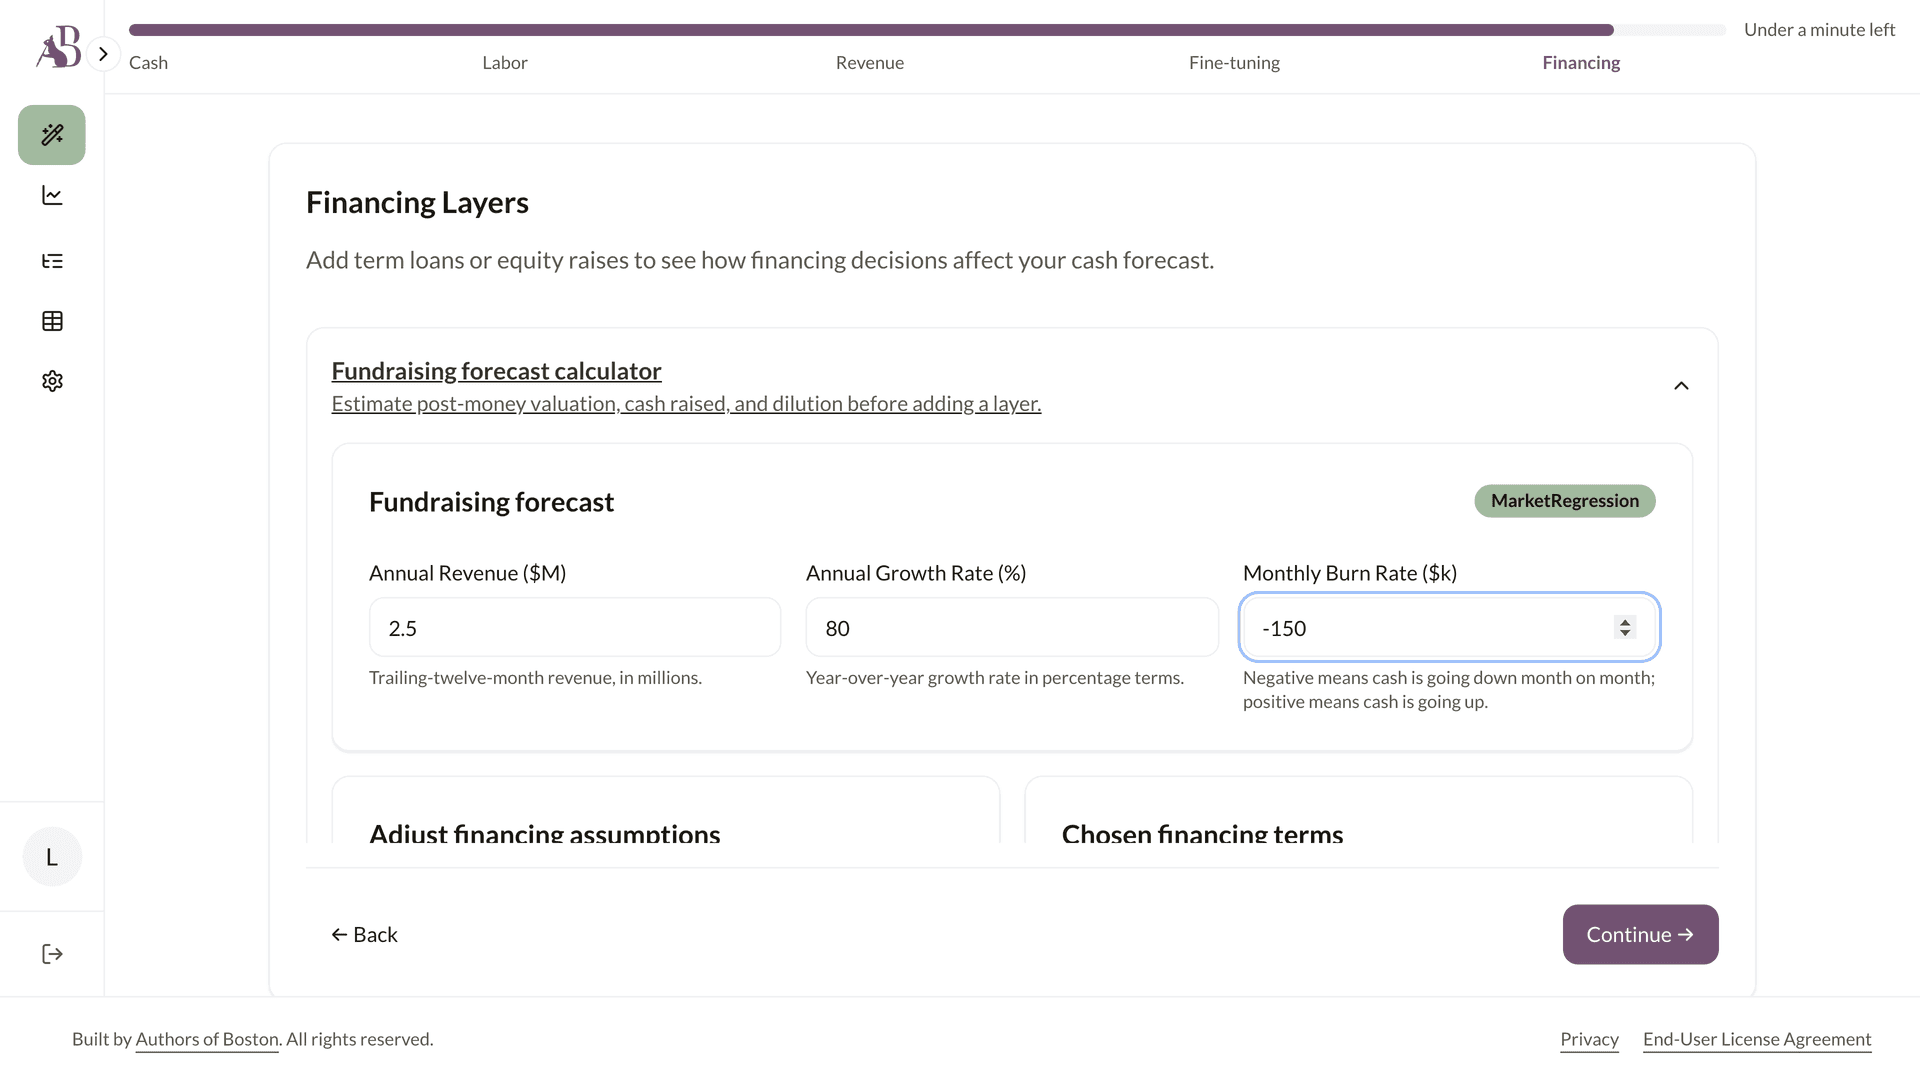The height and width of the screenshot is (1080, 1920).
Task: Open the line chart sidebar icon
Action: coord(52,196)
